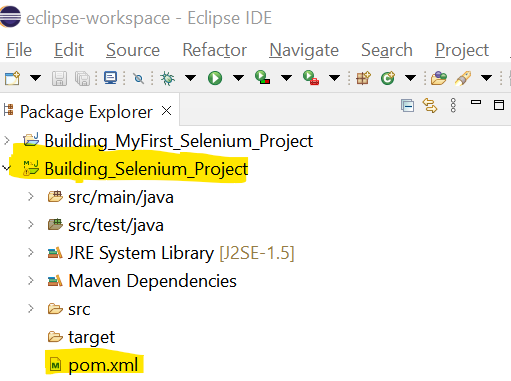This screenshot has height=381, width=511.
Task: Close the Package Explorer view
Action: tap(166, 111)
